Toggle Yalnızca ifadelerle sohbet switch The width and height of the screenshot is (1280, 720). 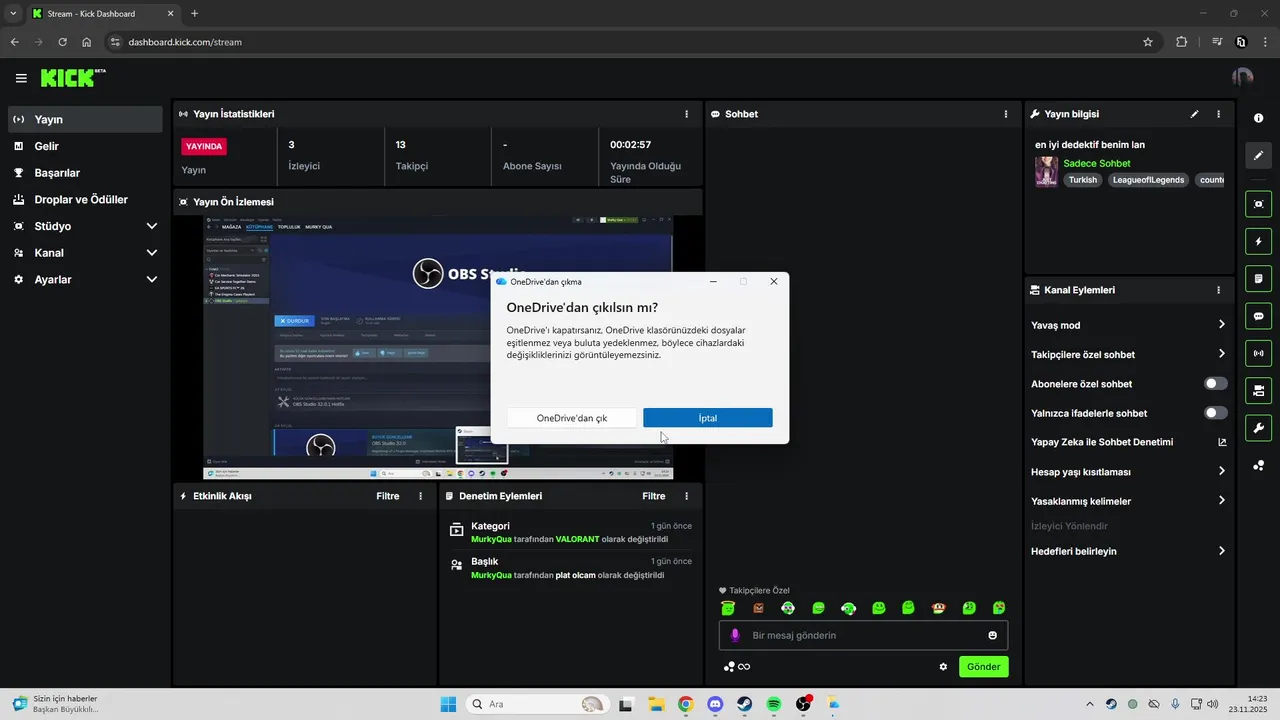pos(1216,413)
